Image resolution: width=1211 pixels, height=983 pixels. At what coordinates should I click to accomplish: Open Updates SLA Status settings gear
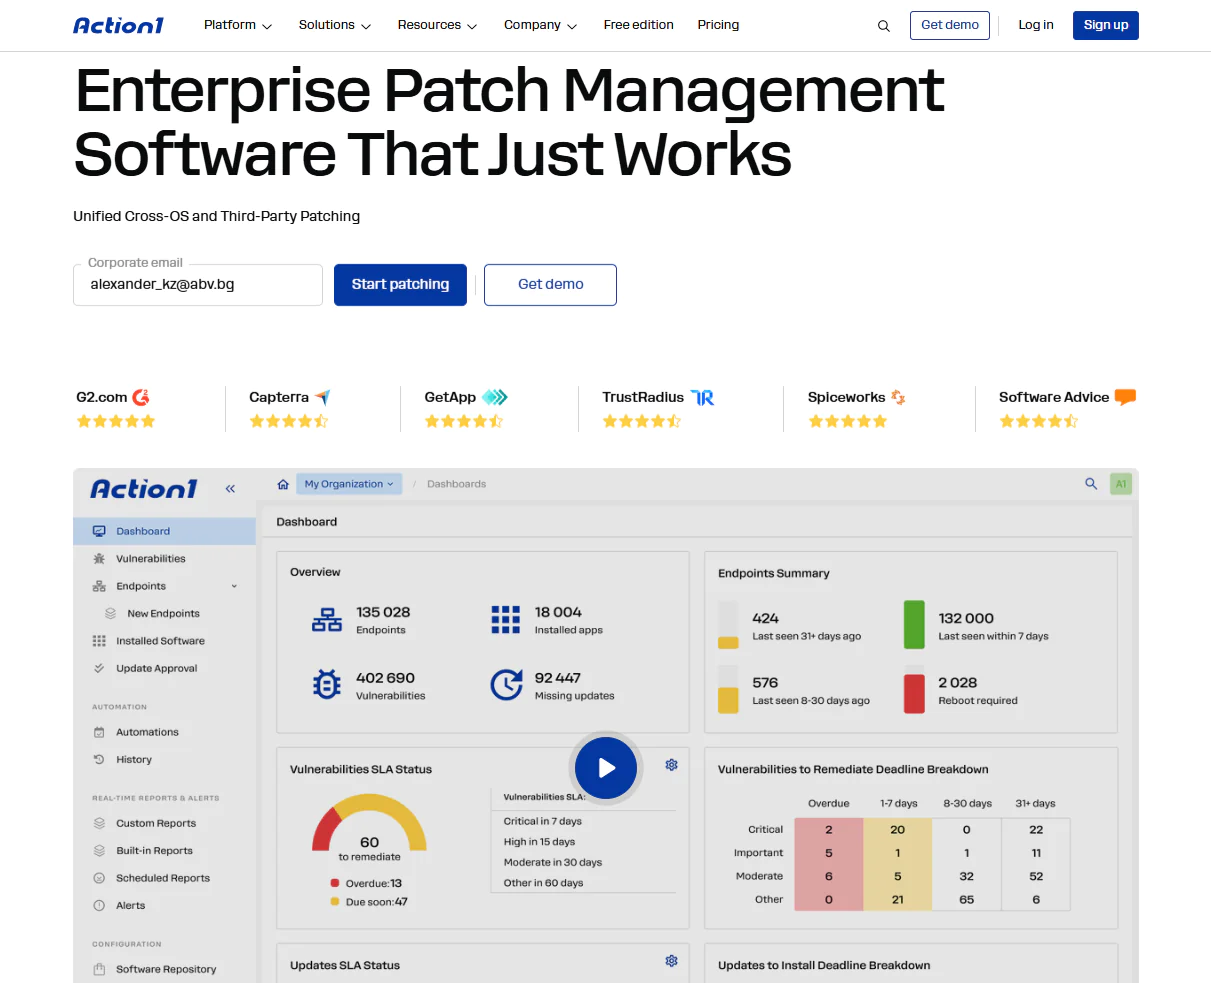[672, 961]
